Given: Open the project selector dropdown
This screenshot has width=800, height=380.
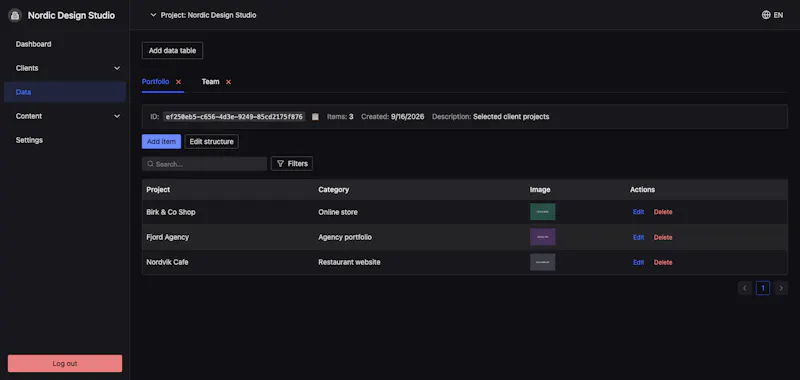Looking at the screenshot, I should 203,15.
